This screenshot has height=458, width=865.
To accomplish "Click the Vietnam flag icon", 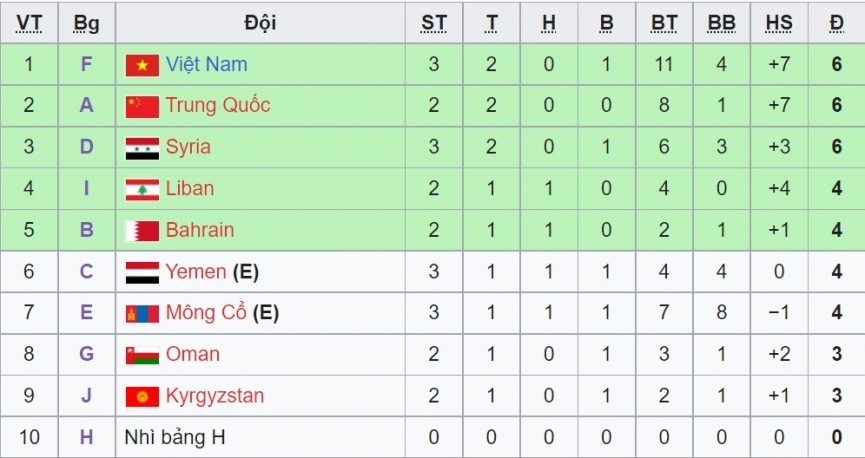I will [142, 66].
